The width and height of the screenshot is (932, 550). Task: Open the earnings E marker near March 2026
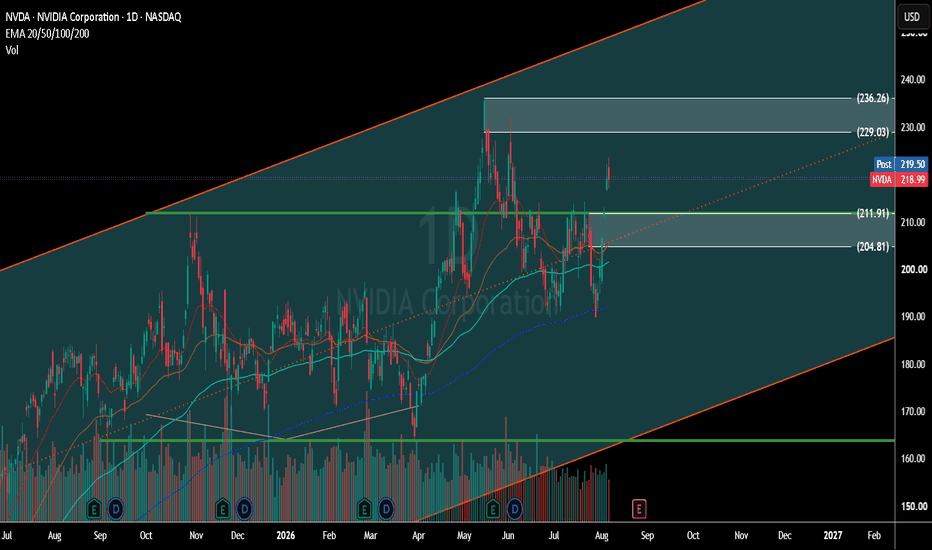[x=364, y=509]
